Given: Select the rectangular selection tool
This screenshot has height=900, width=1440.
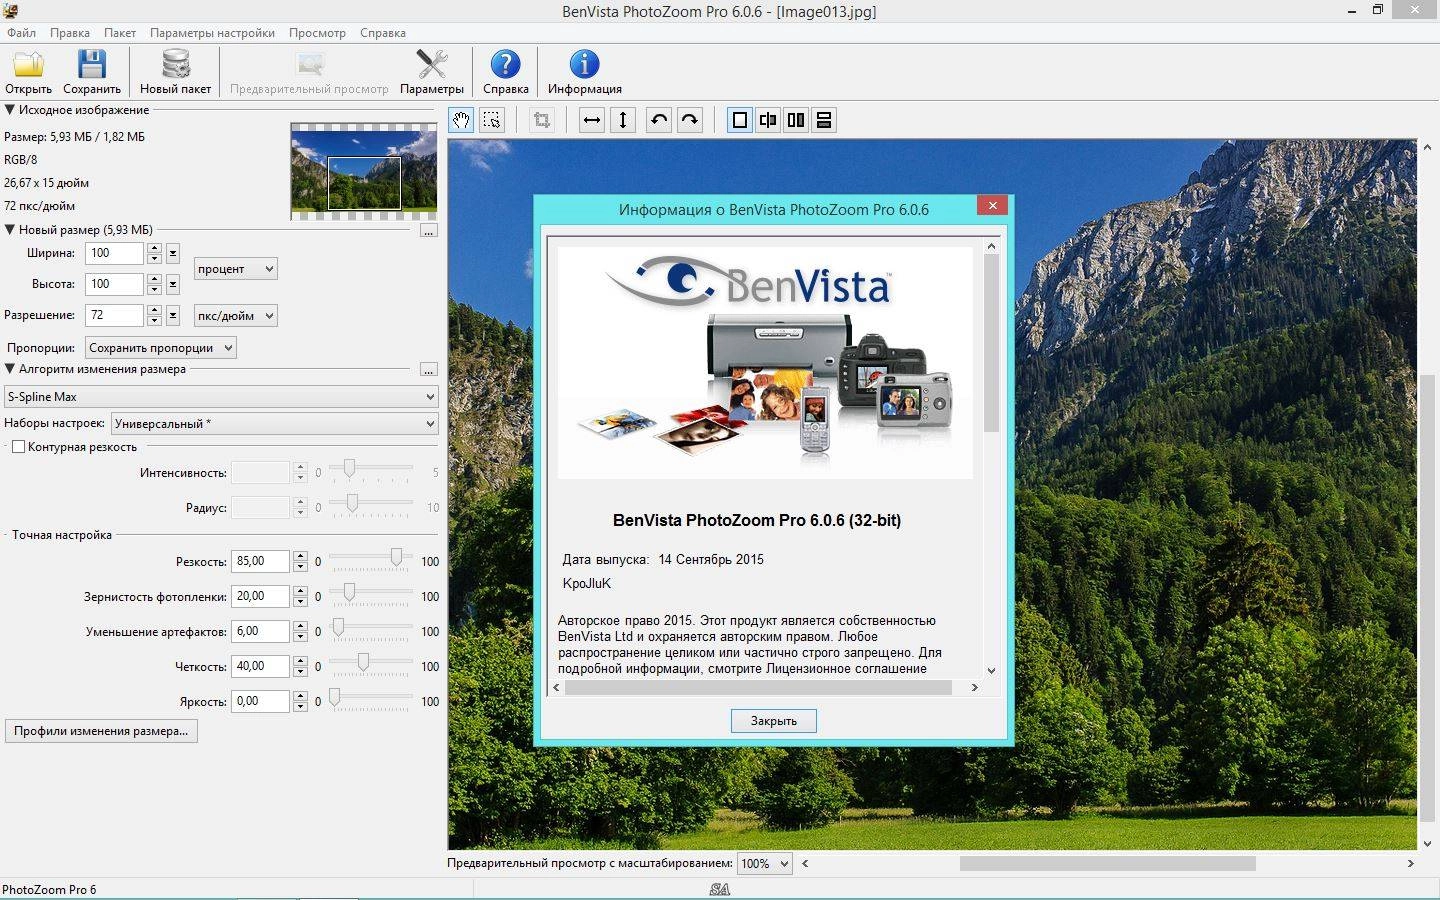Looking at the screenshot, I should pyautogui.click(x=491, y=120).
